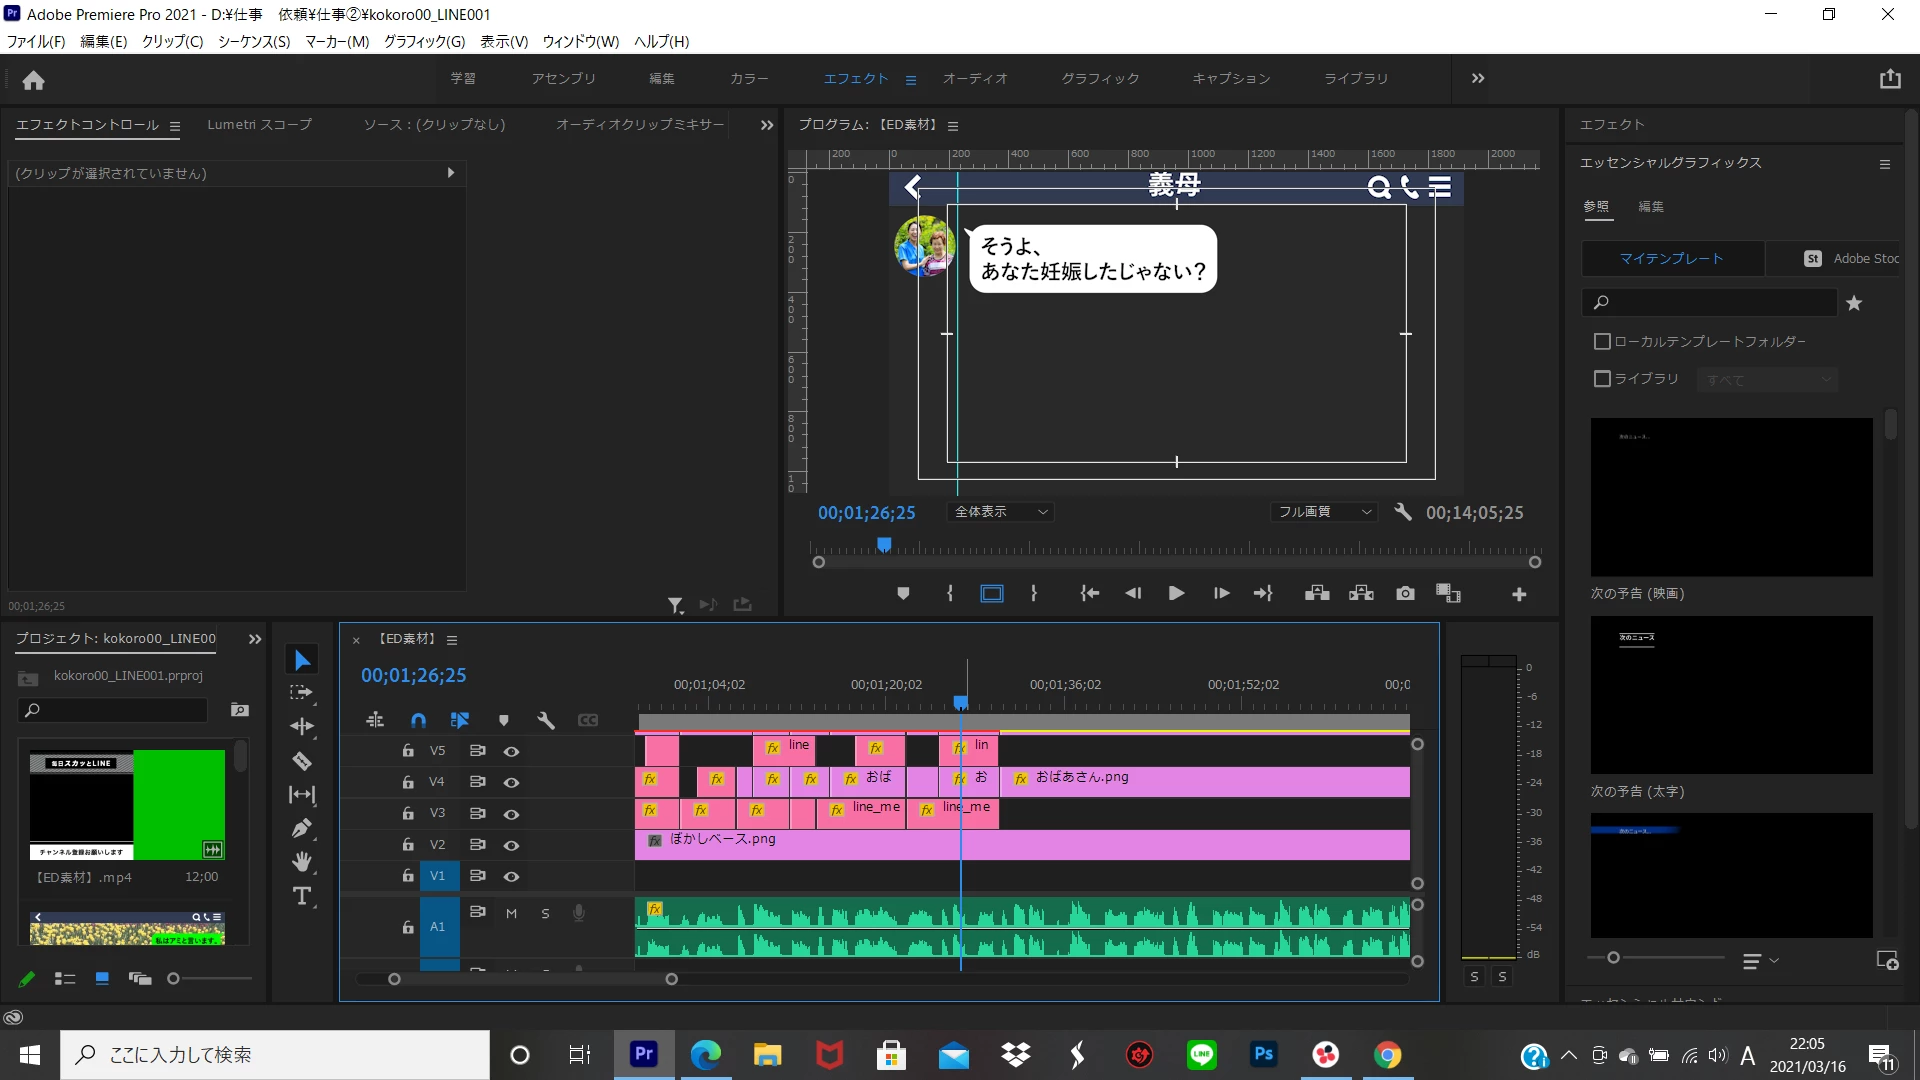Screen dimensions: 1920x1080
Task: Select the Razor tool in the tools panel
Action: pyautogui.click(x=302, y=761)
